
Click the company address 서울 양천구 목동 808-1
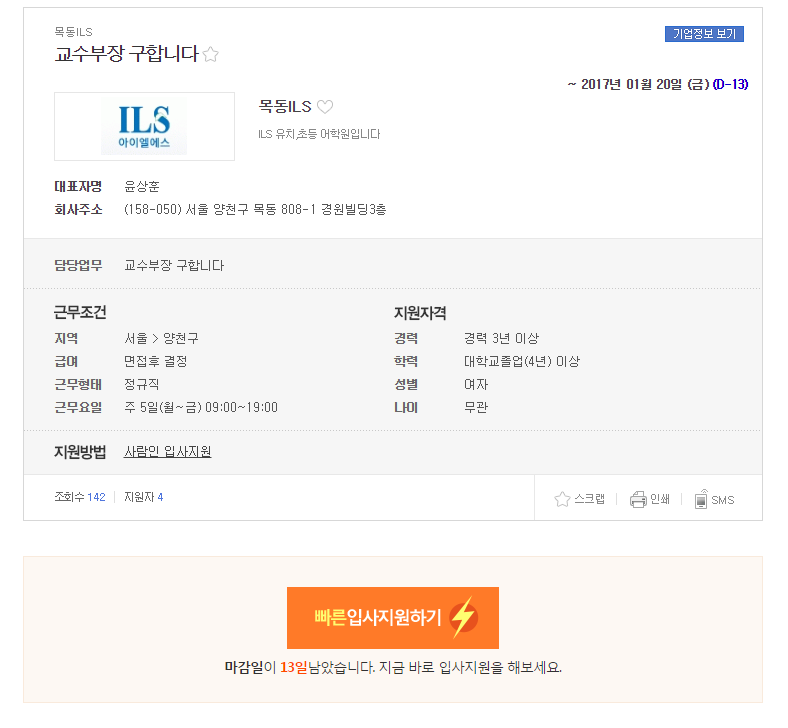[255, 209]
